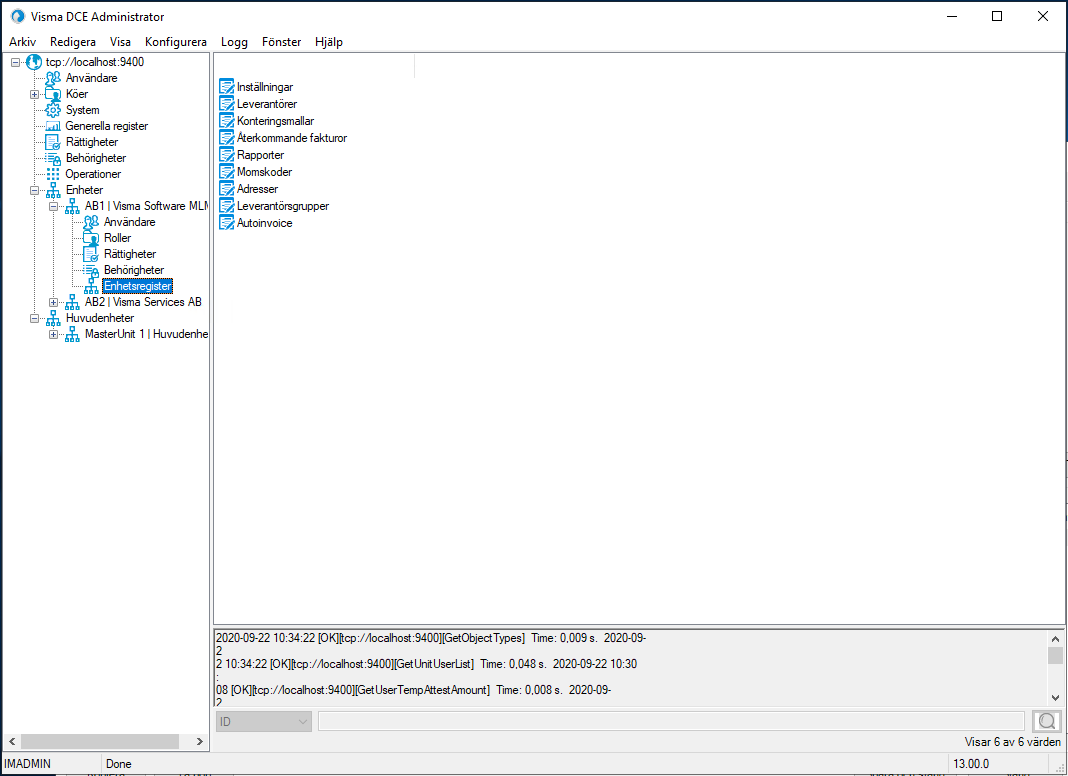
Task: Select Momskoder in the right panel
Action: click(x=262, y=172)
